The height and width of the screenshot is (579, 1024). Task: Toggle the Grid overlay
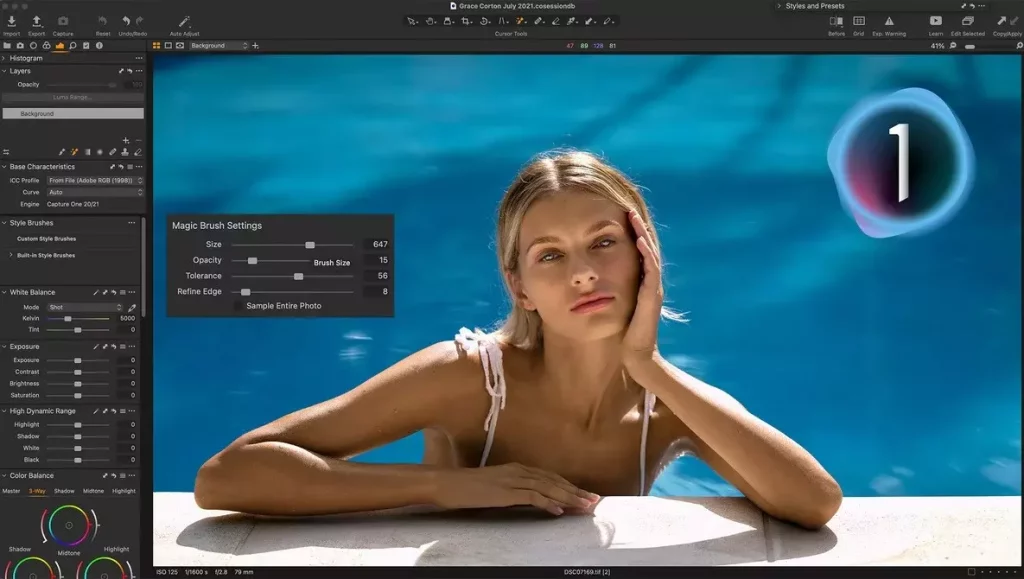click(x=858, y=21)
